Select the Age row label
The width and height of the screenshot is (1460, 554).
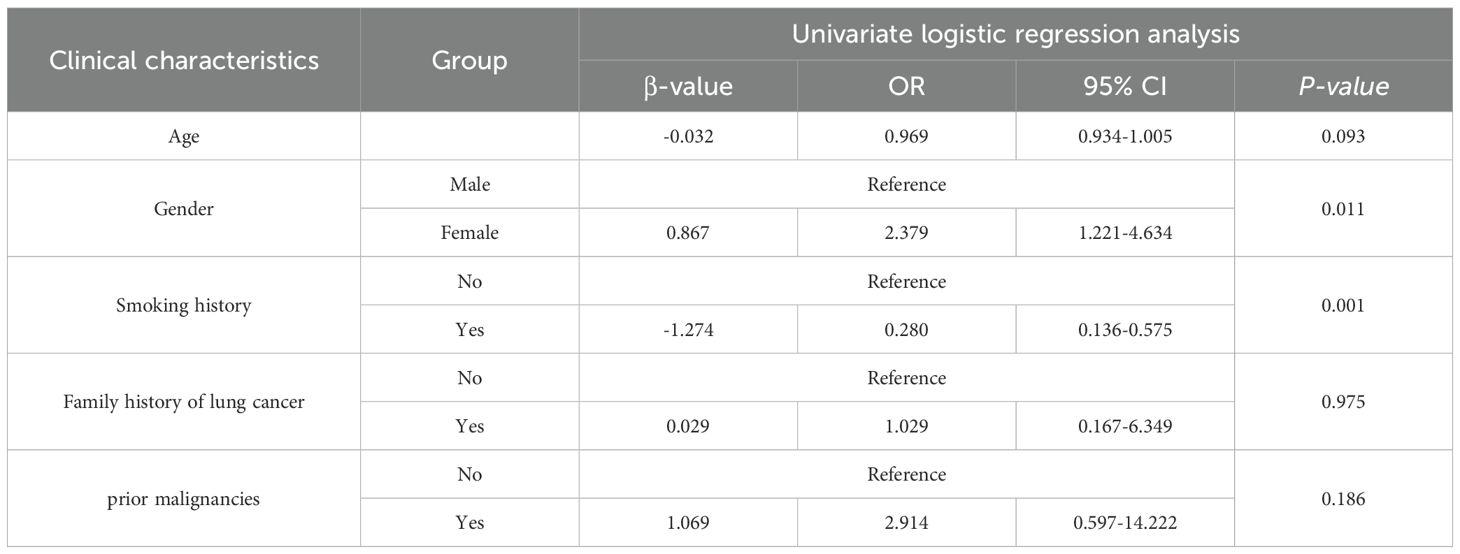184,136
